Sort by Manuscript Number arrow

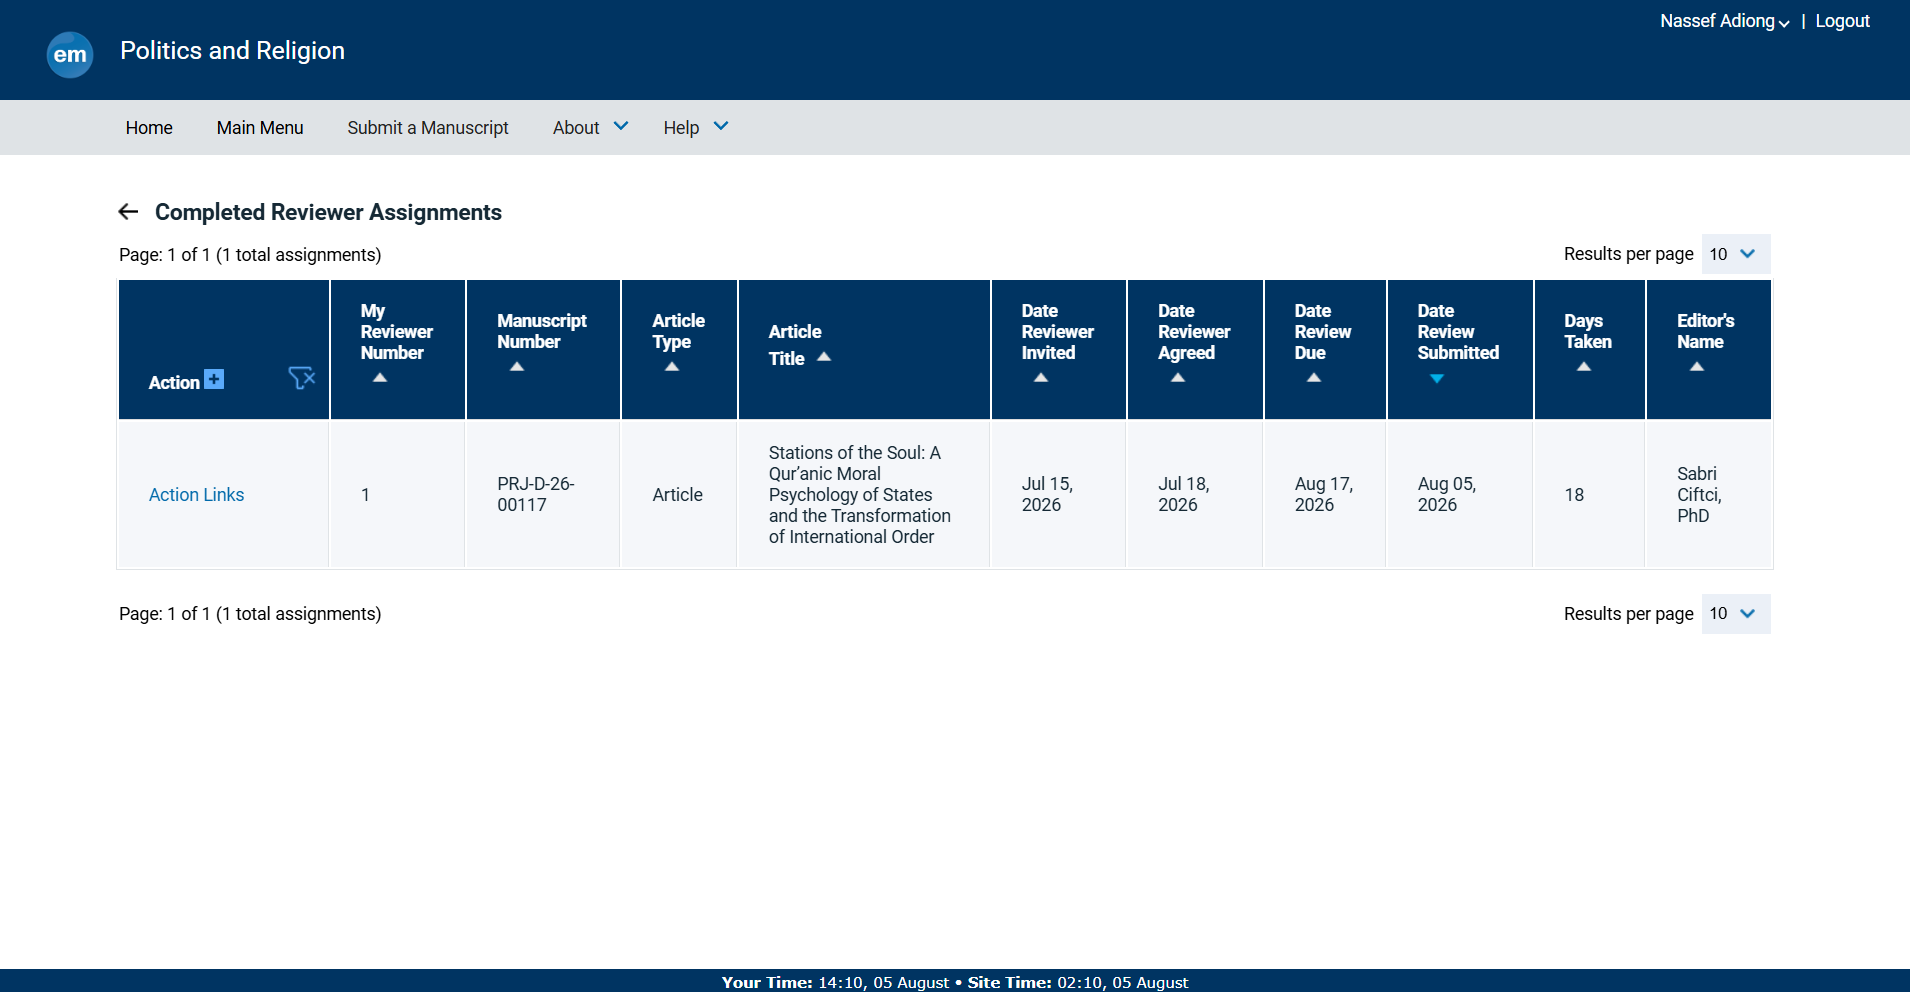coord(517,367)
